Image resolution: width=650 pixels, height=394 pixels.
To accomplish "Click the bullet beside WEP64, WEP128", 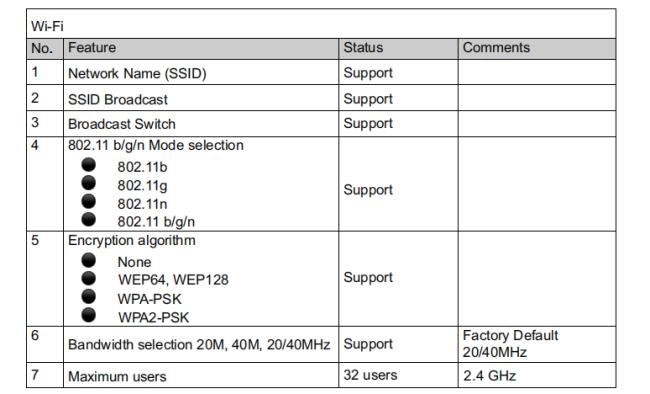I will coord(88,278).
